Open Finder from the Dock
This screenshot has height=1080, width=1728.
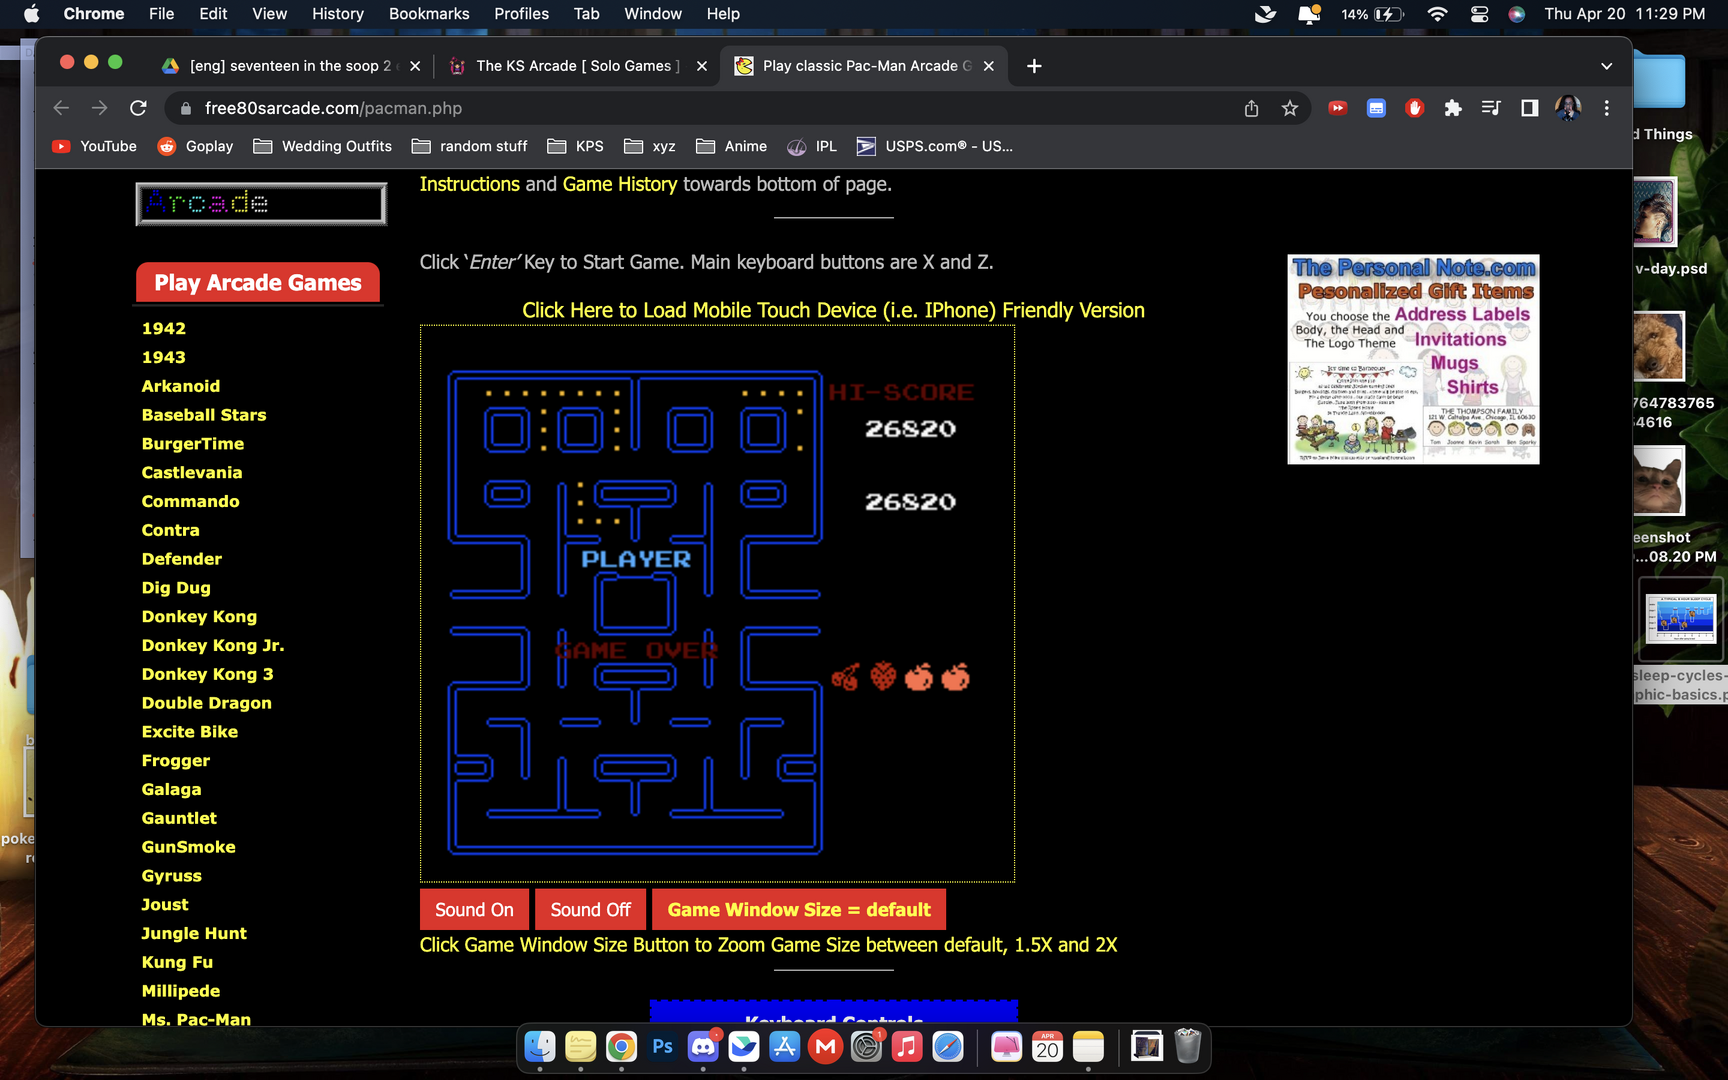pos(540,1047)
